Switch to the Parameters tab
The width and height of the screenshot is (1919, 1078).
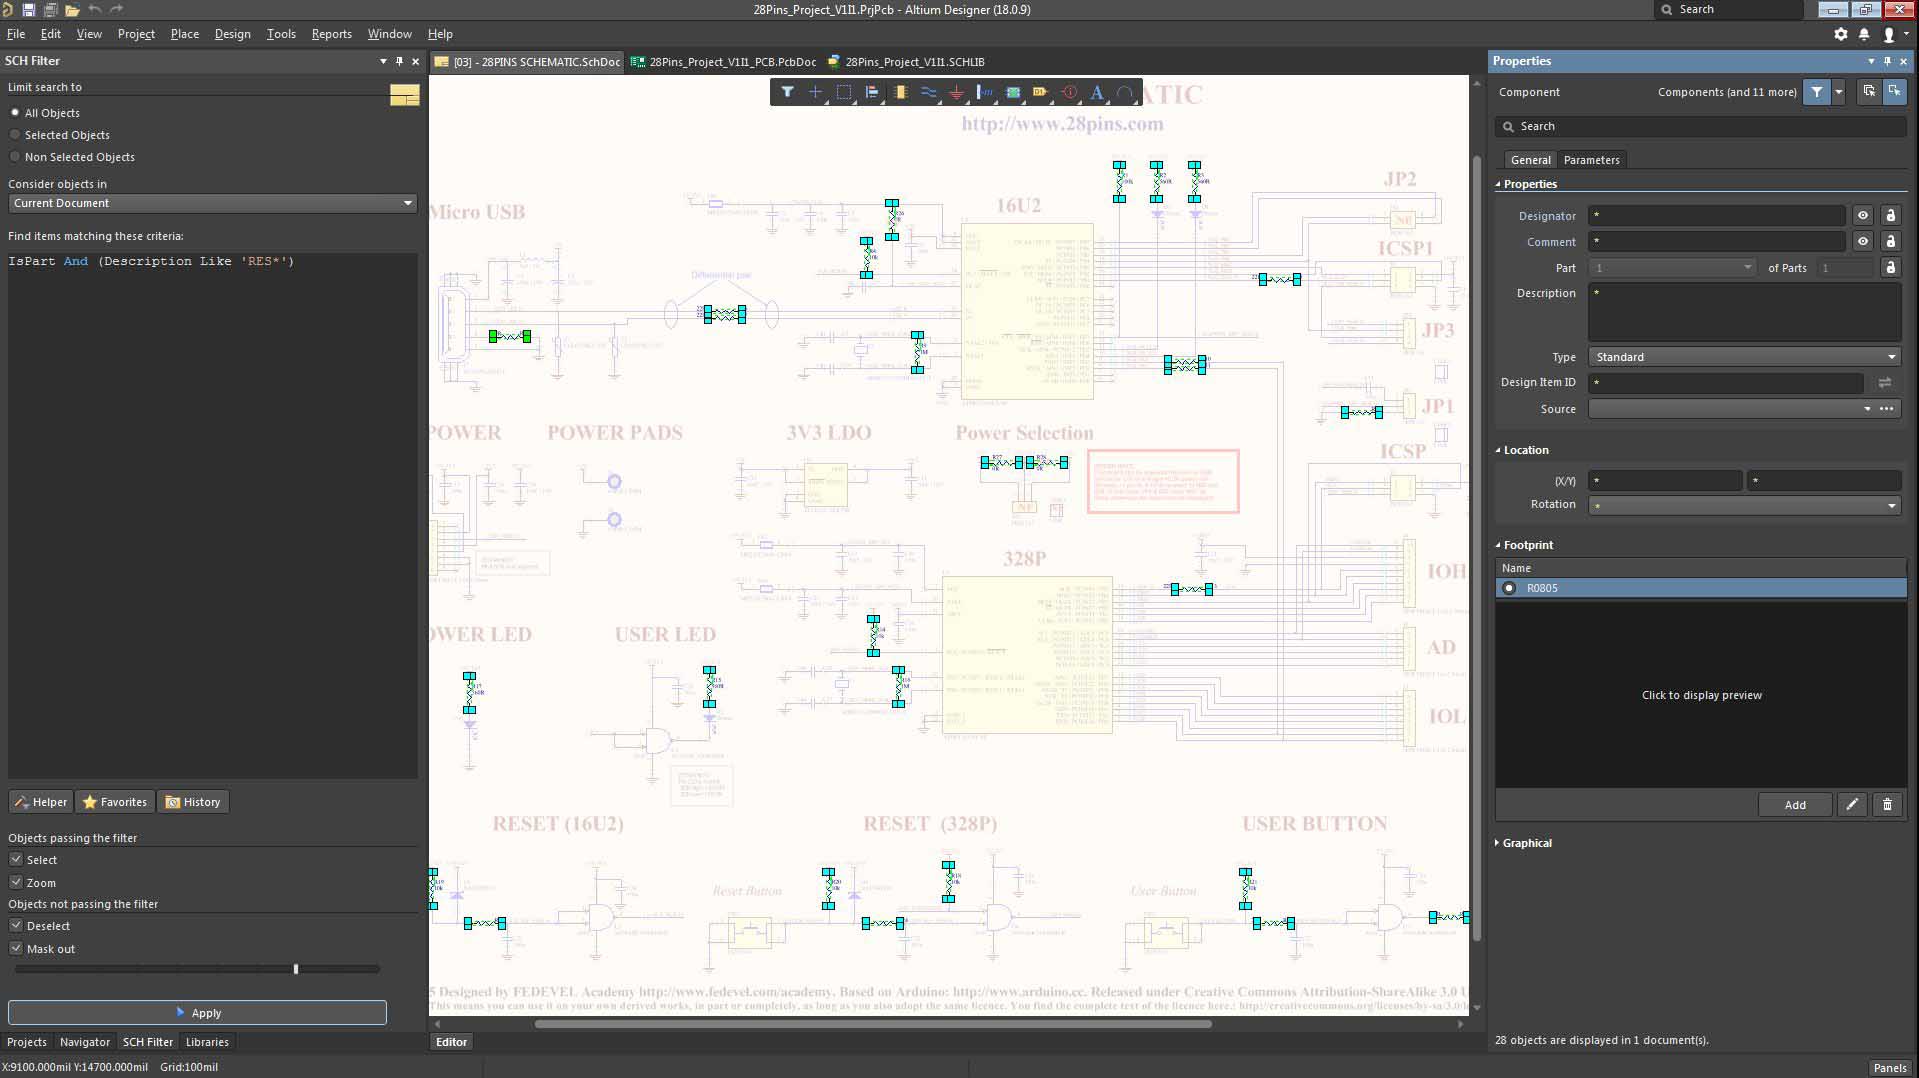click(1591, 160)
